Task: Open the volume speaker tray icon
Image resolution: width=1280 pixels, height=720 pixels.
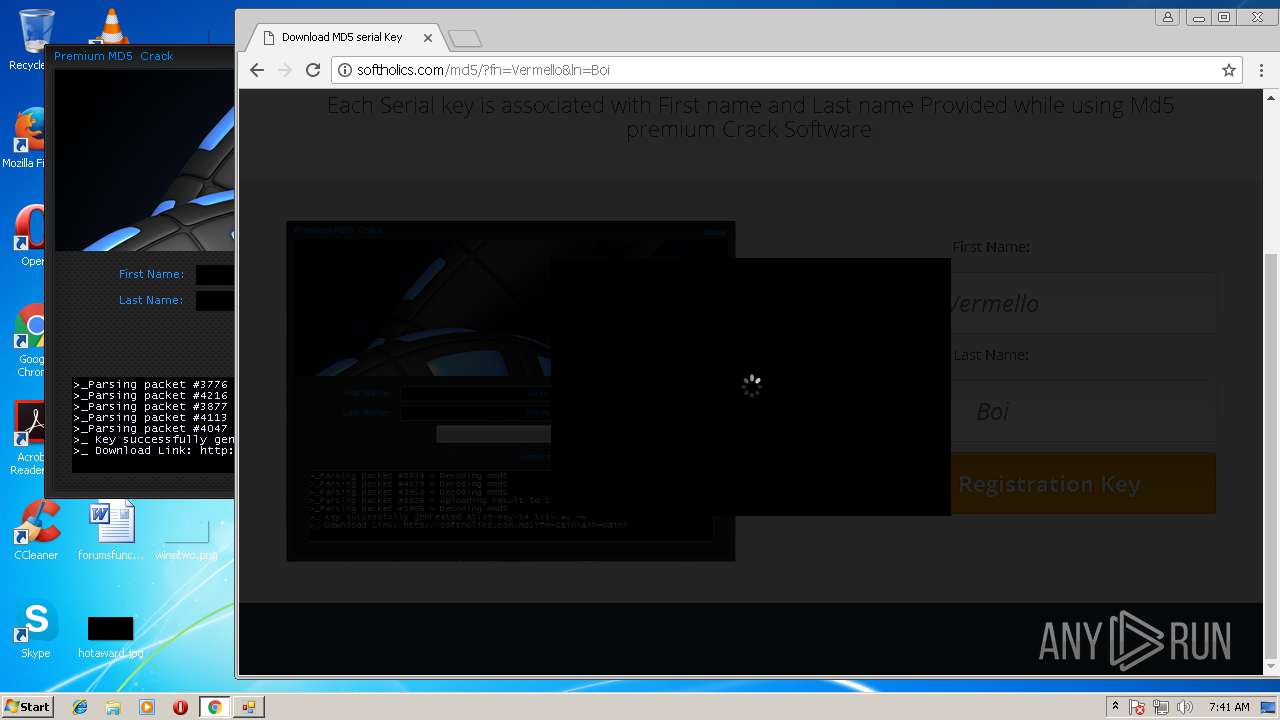Action: tap(1185, 707)
